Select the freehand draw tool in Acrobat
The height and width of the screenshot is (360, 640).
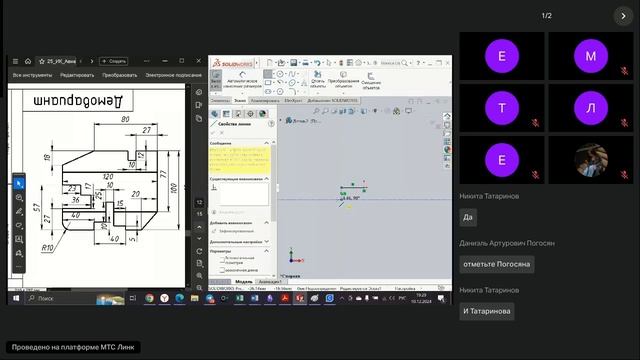[x=19, y=225]
